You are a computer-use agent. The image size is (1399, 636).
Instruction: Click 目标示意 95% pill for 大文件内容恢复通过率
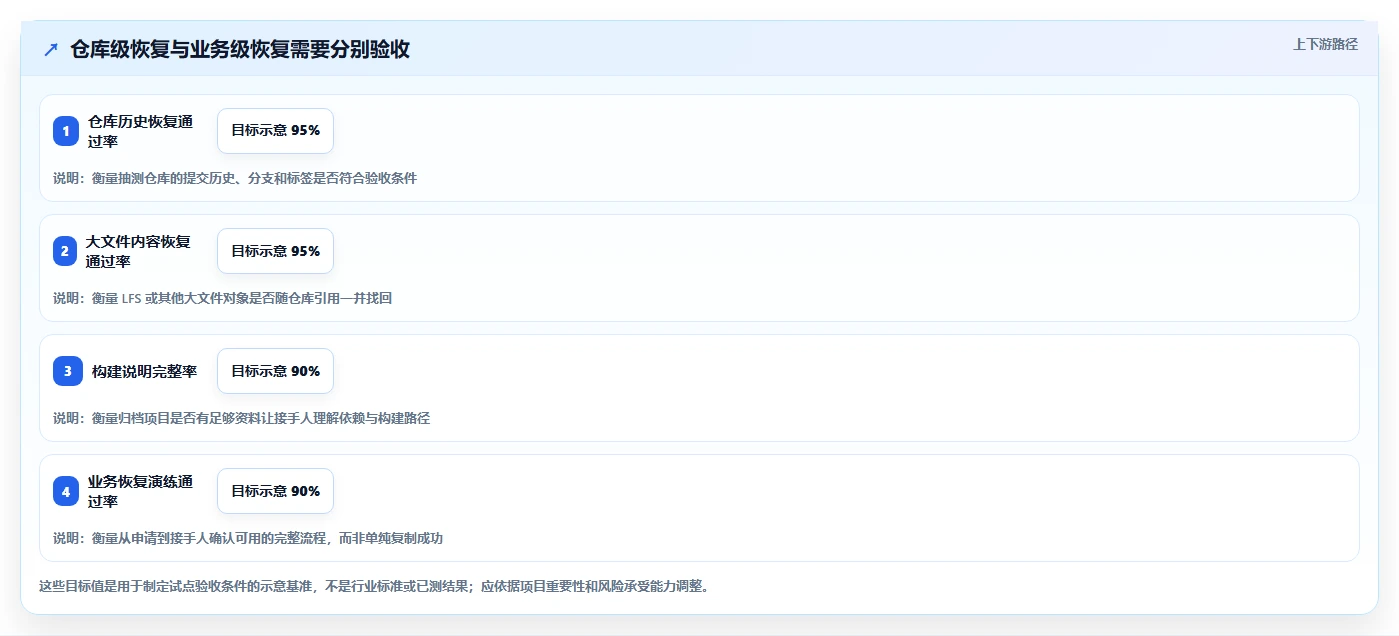point(275,251)
